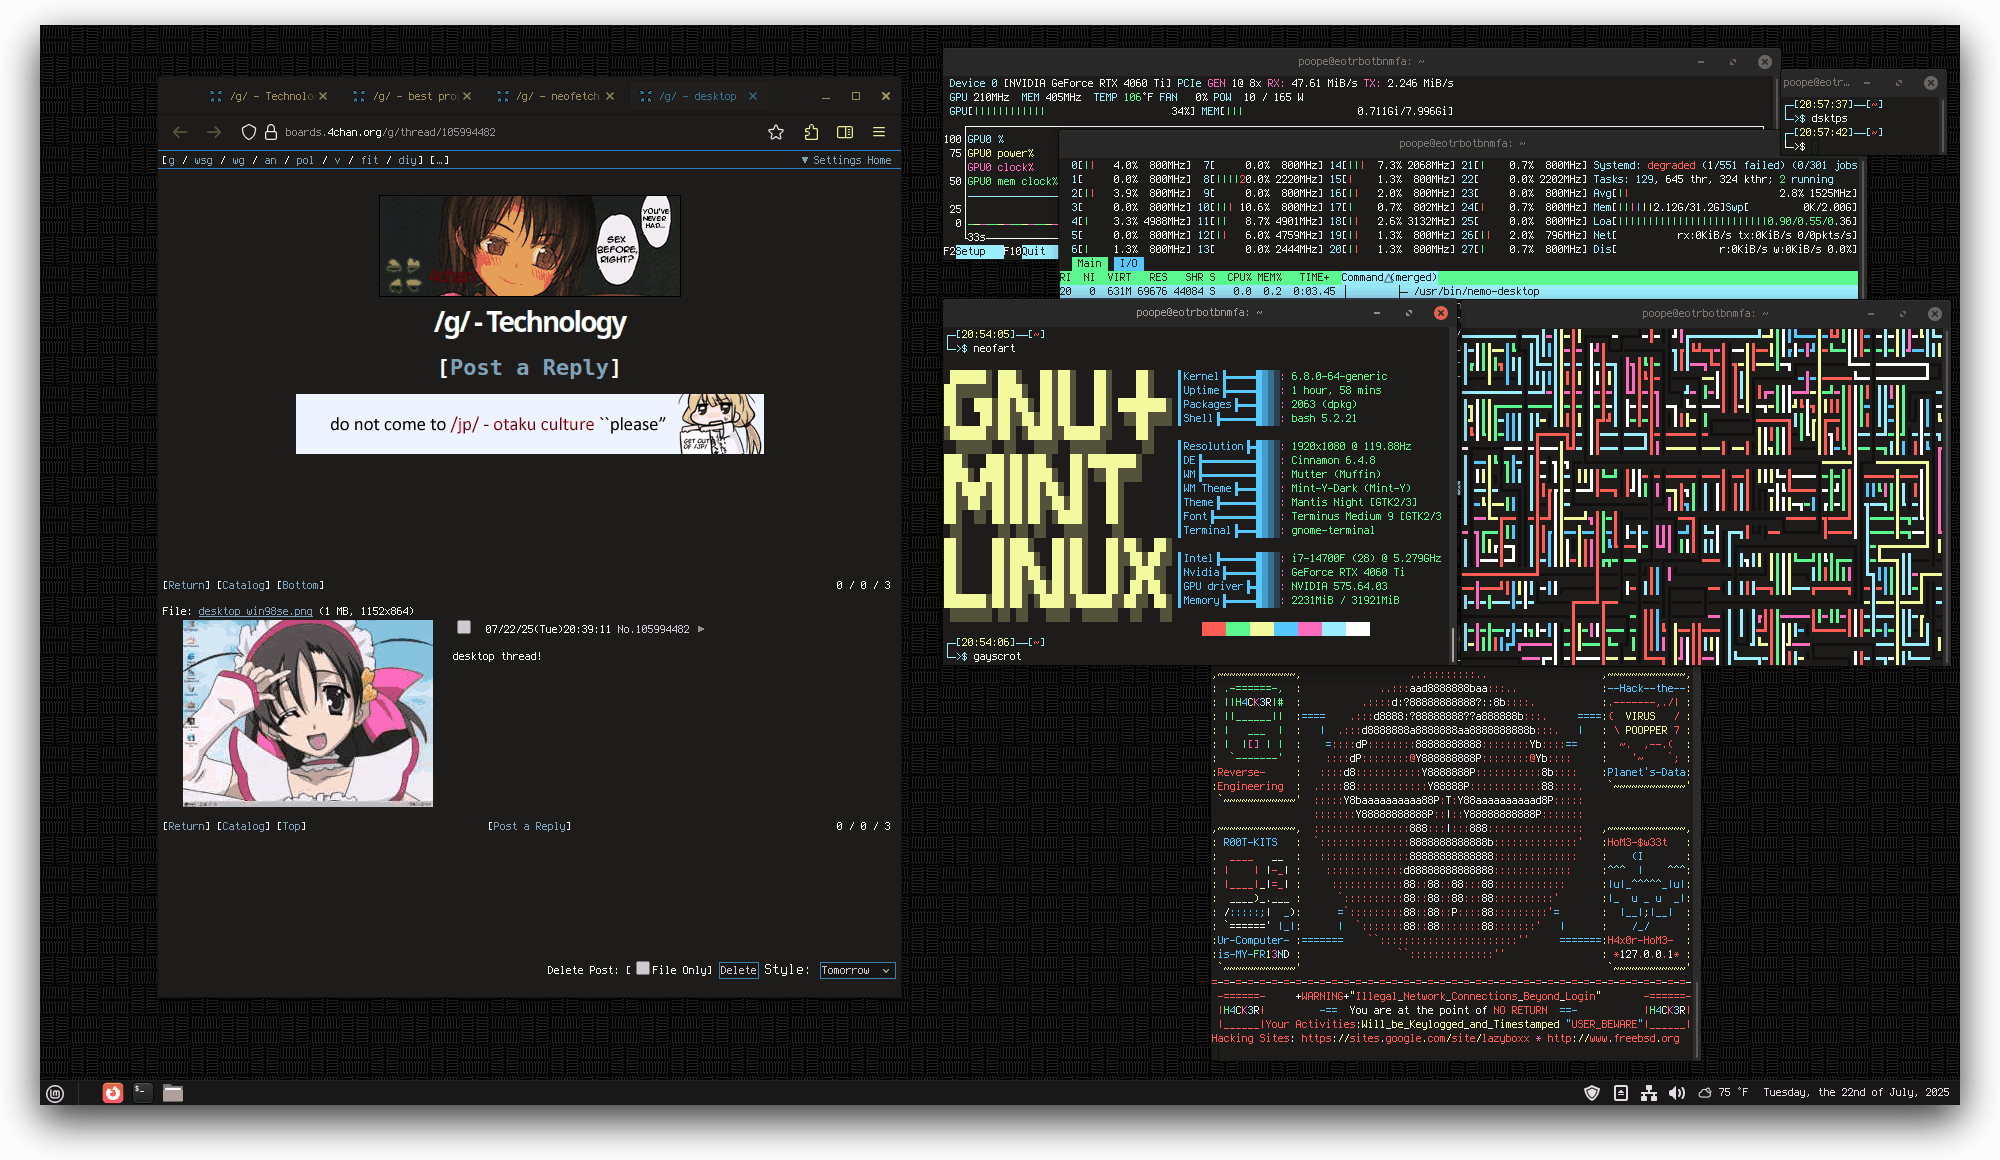Viewport: 2000px width, 1160px height.
Task: Click the white color block in neofart output
Action: pyautogui.click(x=1358, y=629)
